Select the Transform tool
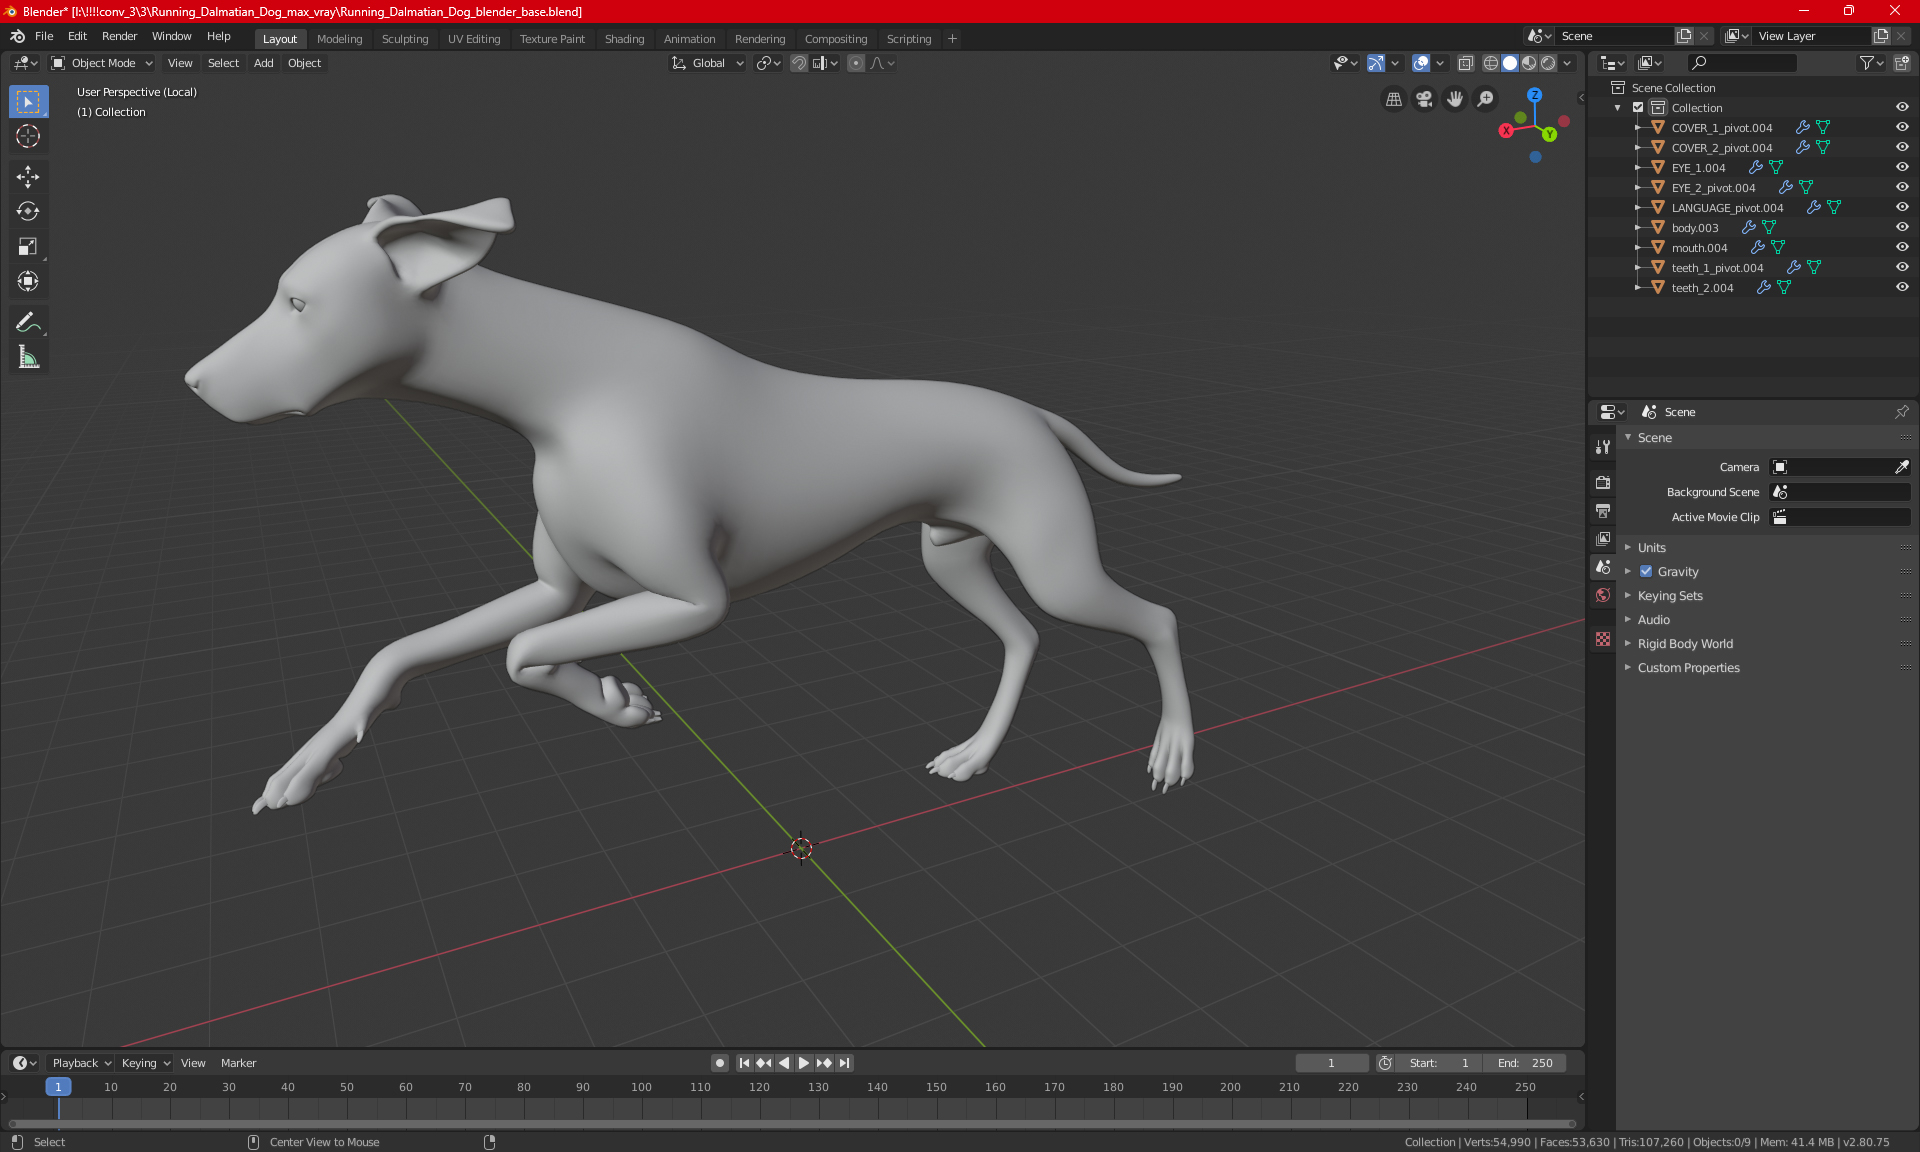Viewport: 1920px width, 1152px height. coord(28,282)
